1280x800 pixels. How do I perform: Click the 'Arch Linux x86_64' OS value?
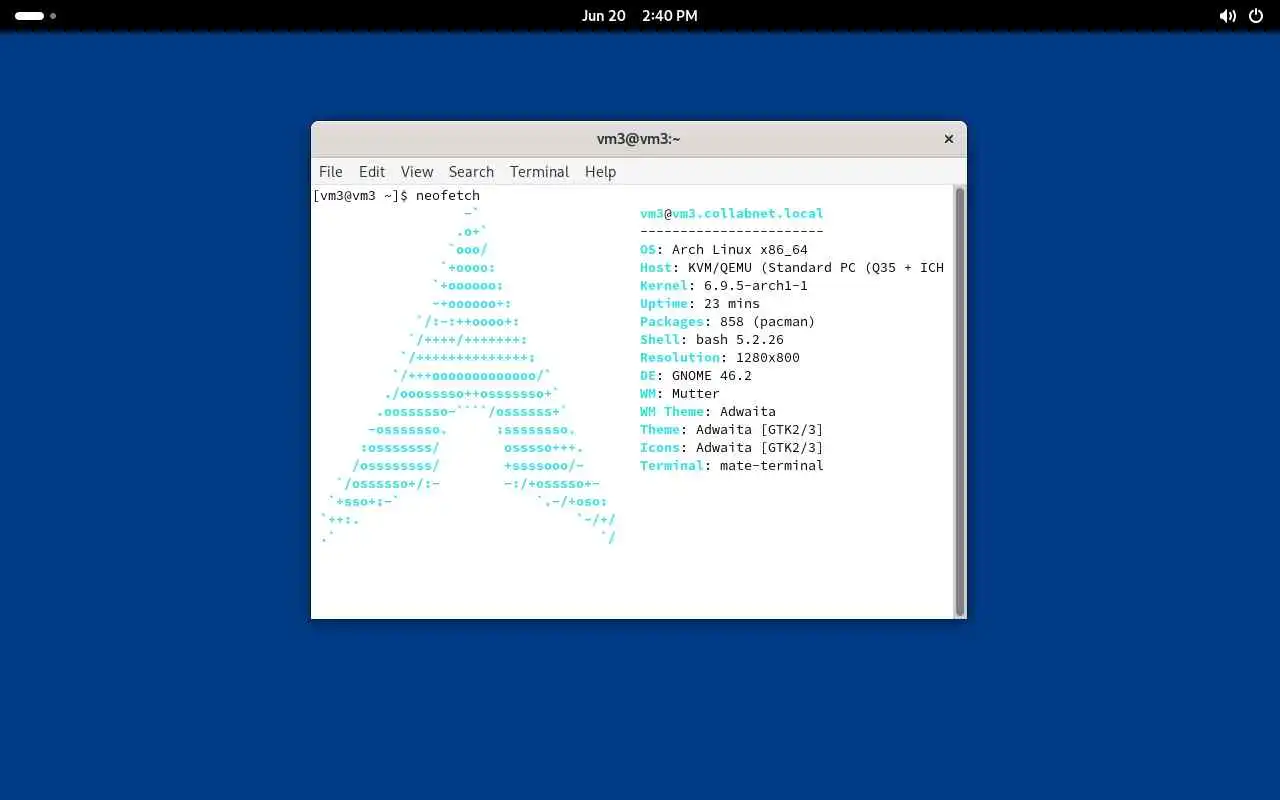740,250
